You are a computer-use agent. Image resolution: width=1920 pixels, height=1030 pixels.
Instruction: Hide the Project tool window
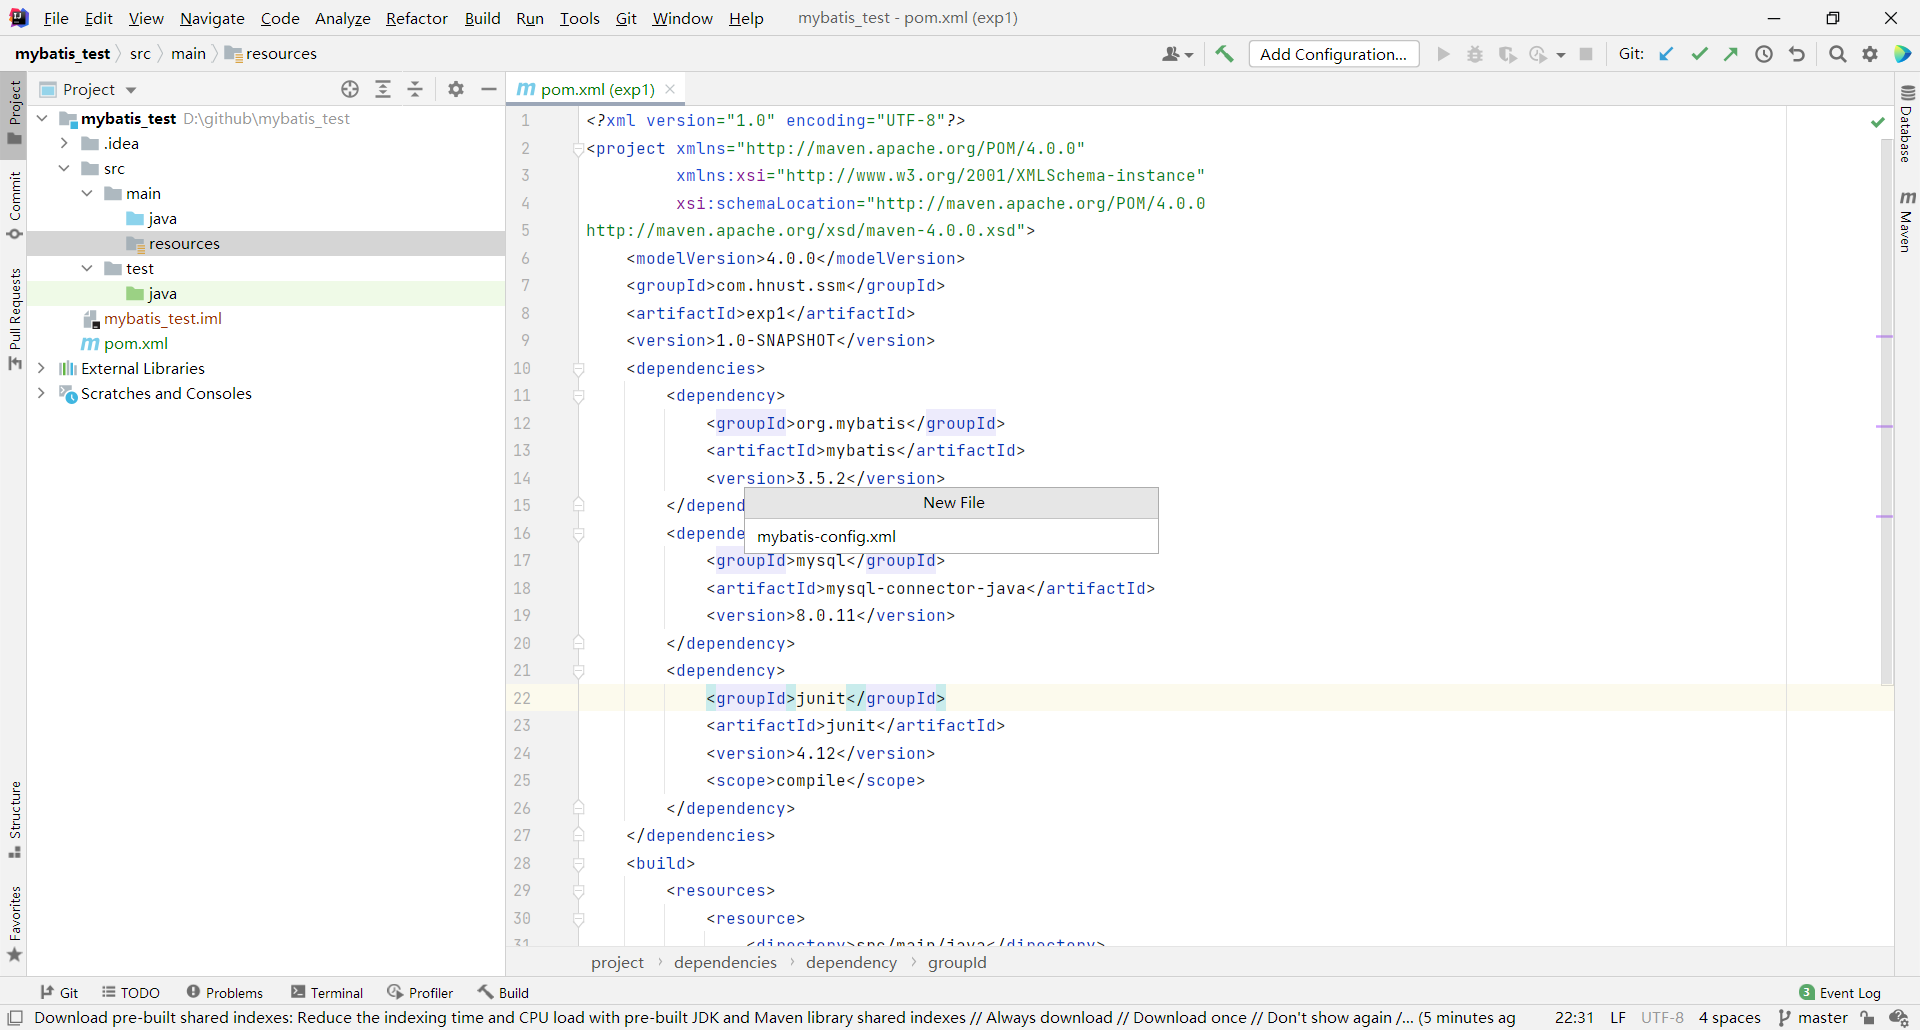[489, 89]
